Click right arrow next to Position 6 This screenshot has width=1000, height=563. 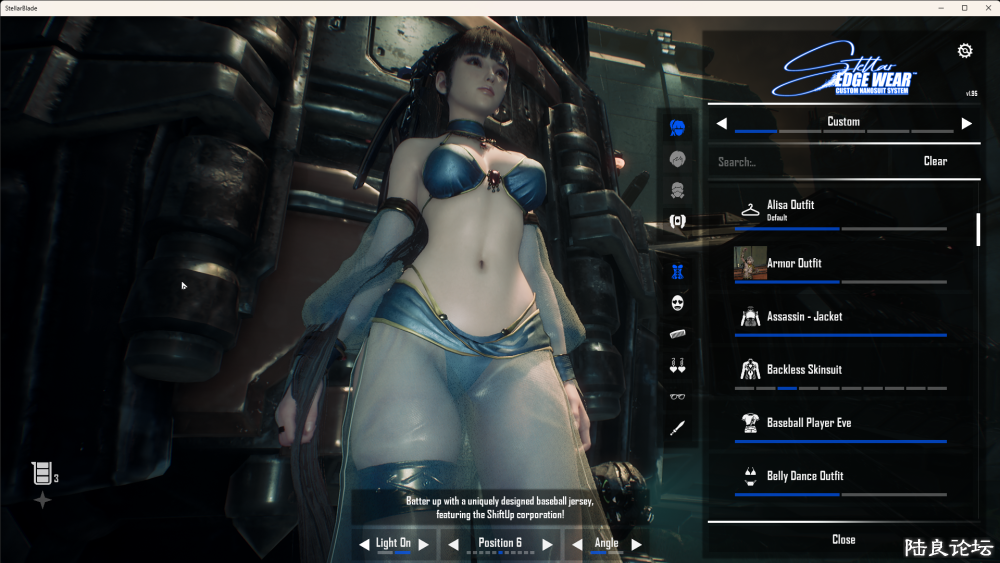pos(547,545)
